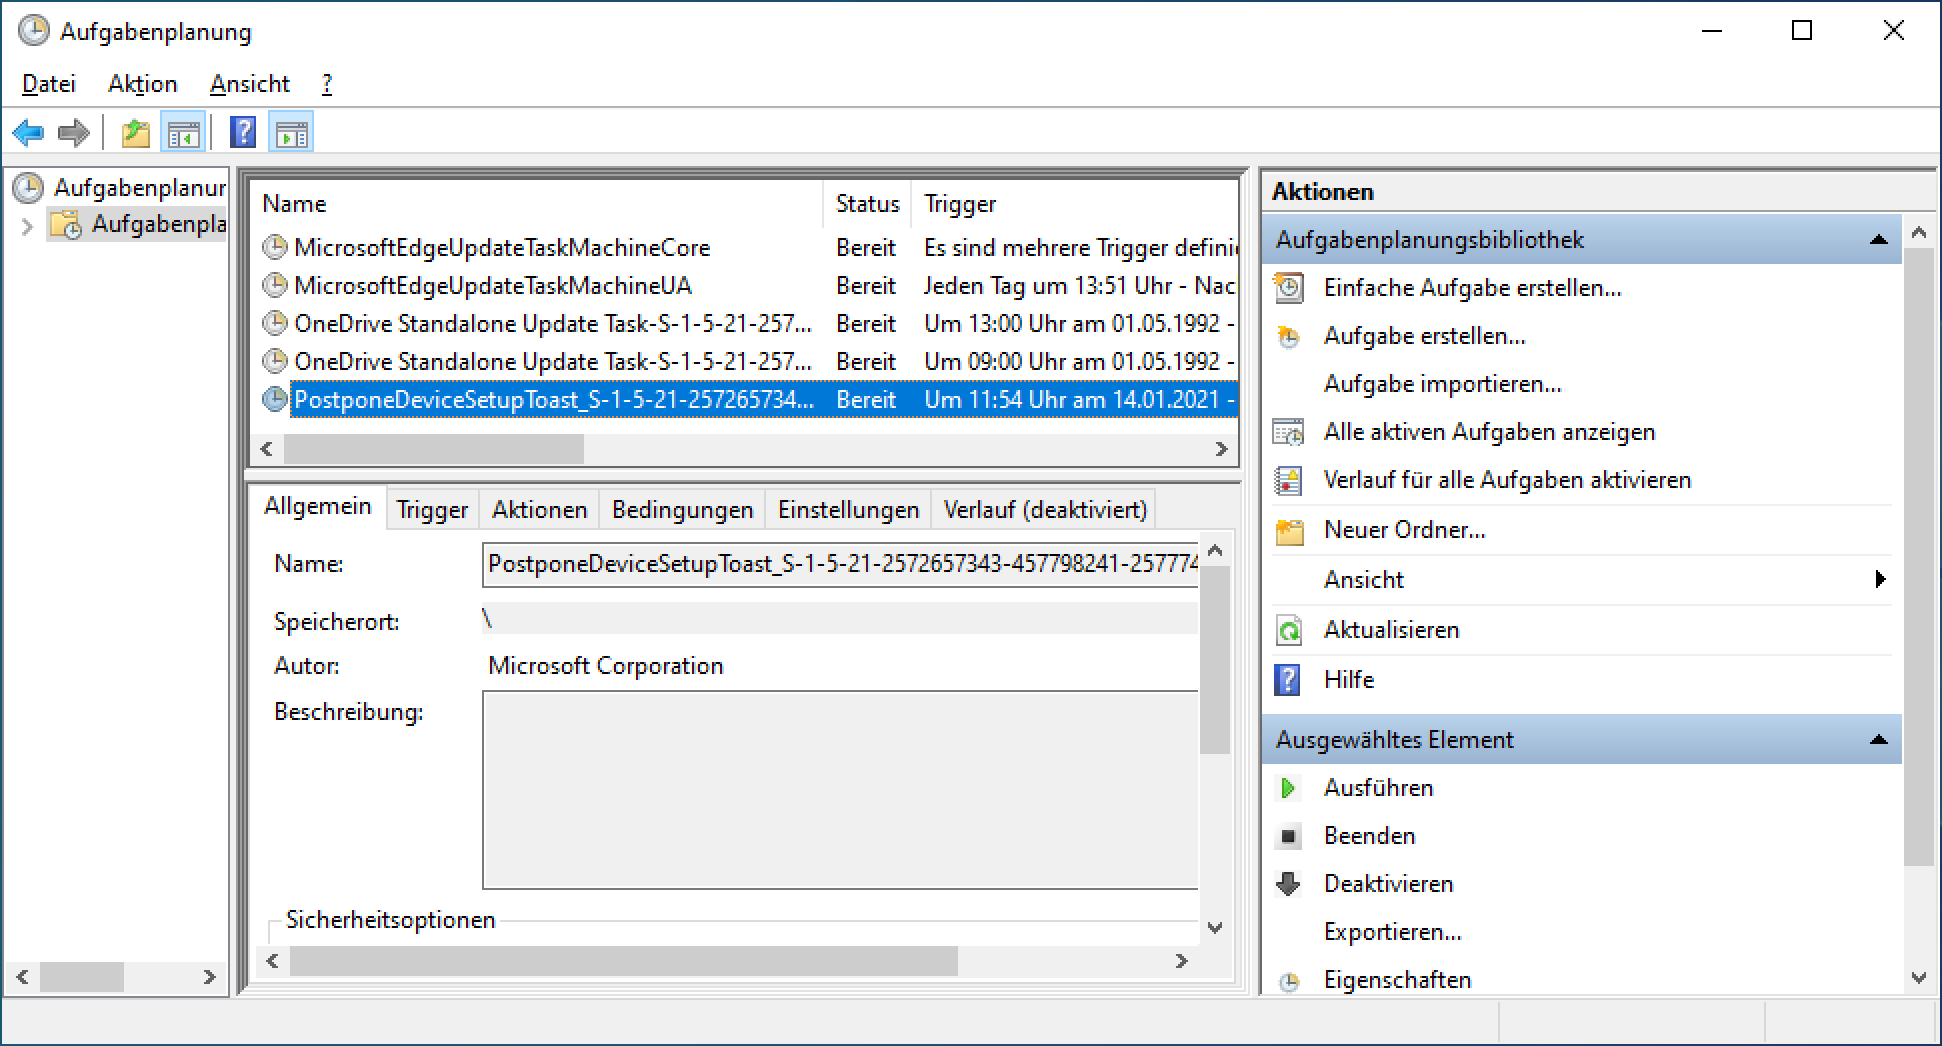Stop the task with Beenden
1942x1046 pixels.
tap(1369, 836)
